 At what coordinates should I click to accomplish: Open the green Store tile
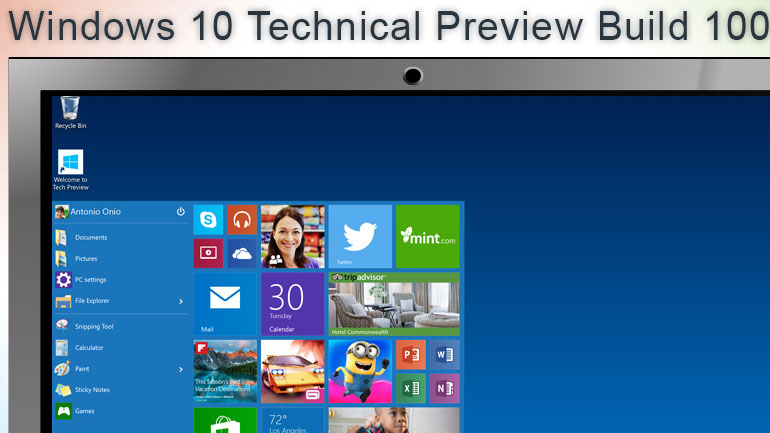click(225, 420)
